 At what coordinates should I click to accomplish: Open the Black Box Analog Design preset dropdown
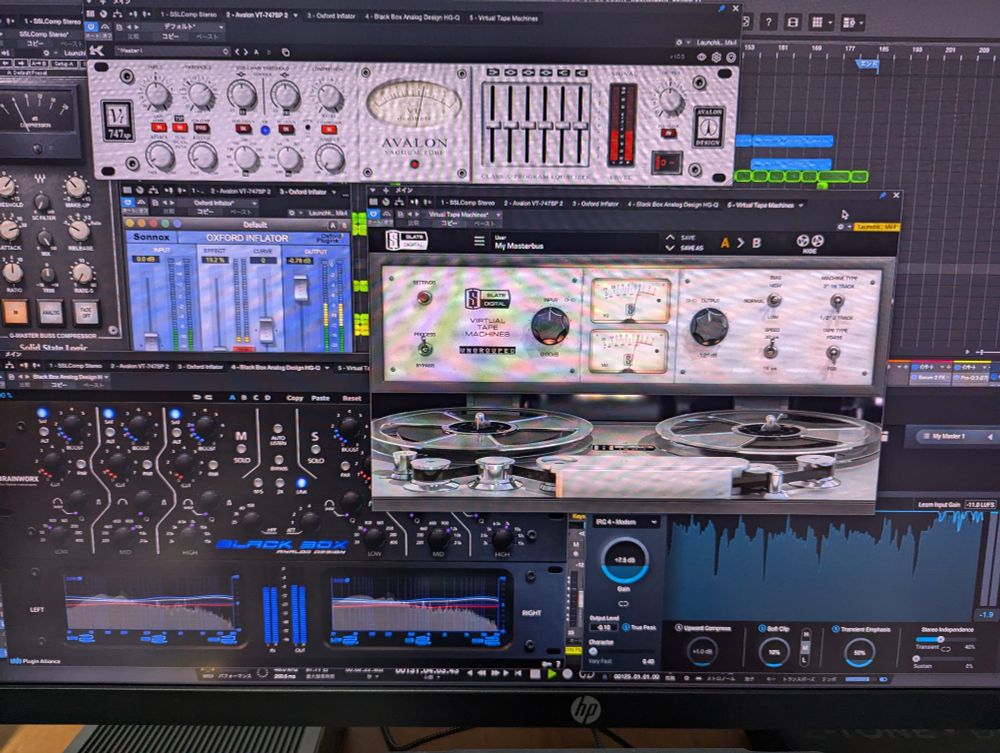coord(70,377)
